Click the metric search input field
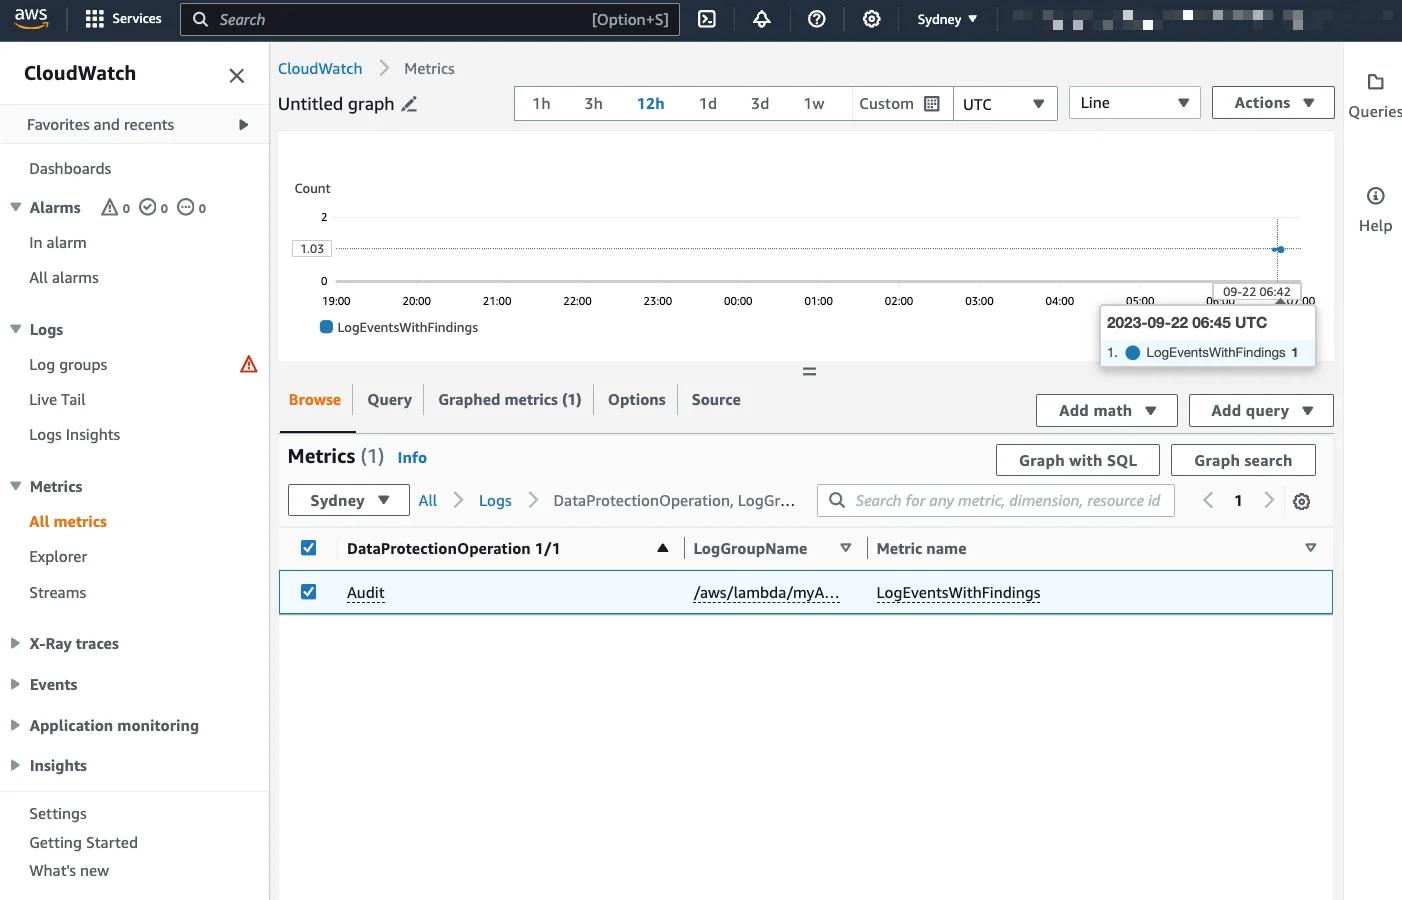1402x900 pixels. 1007,501
